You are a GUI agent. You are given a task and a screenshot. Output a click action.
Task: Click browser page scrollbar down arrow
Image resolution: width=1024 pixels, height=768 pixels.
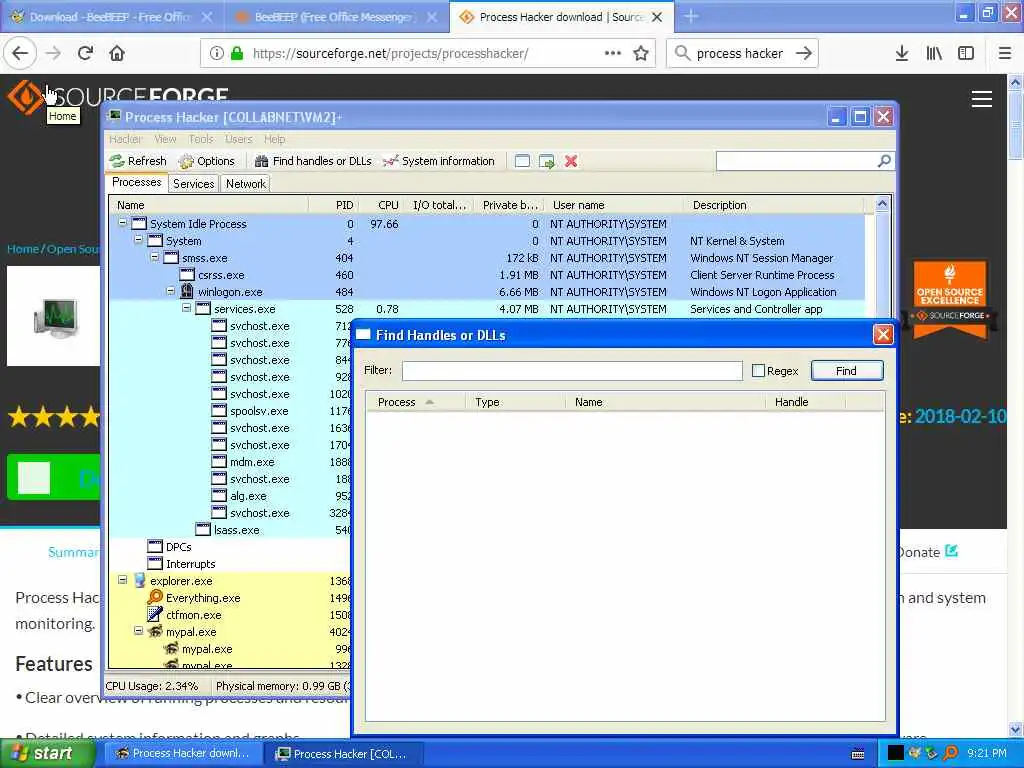point(1016,729)
